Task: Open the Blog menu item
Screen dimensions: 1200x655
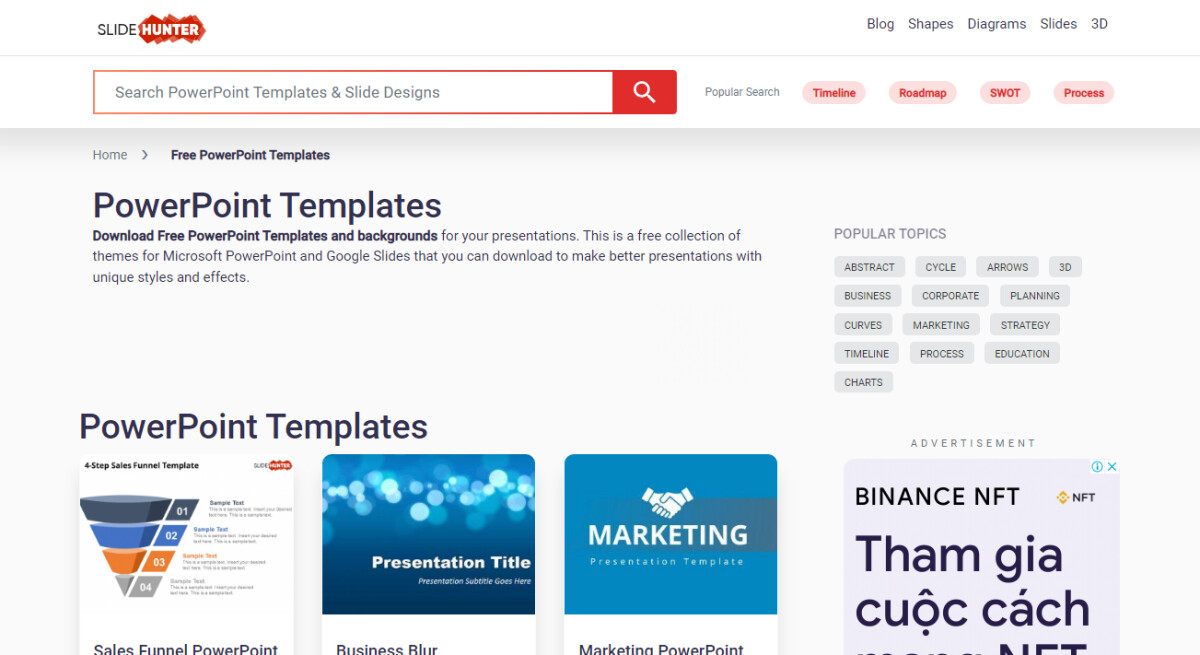Action: pyautogui.click(x=880, y=23)
